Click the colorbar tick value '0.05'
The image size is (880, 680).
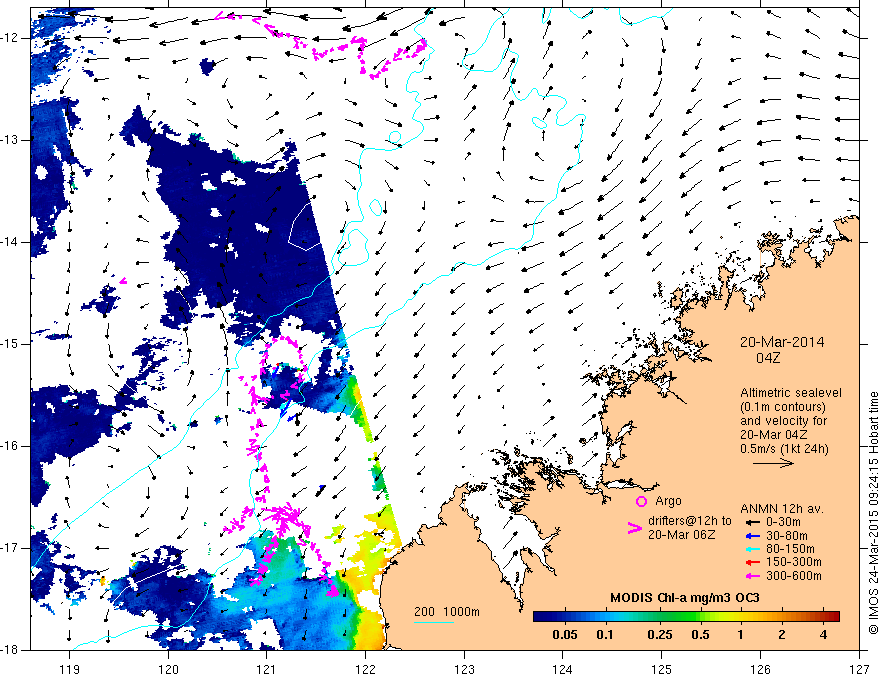click(x=565, y=635)
